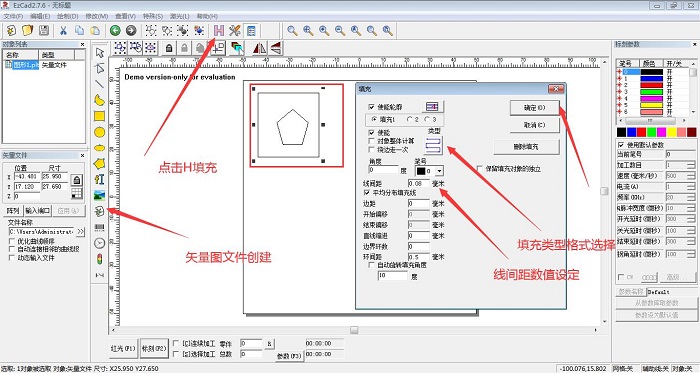
Task: Pick the green color swatch
Action: pyautogui.click(x=652, y=132)
